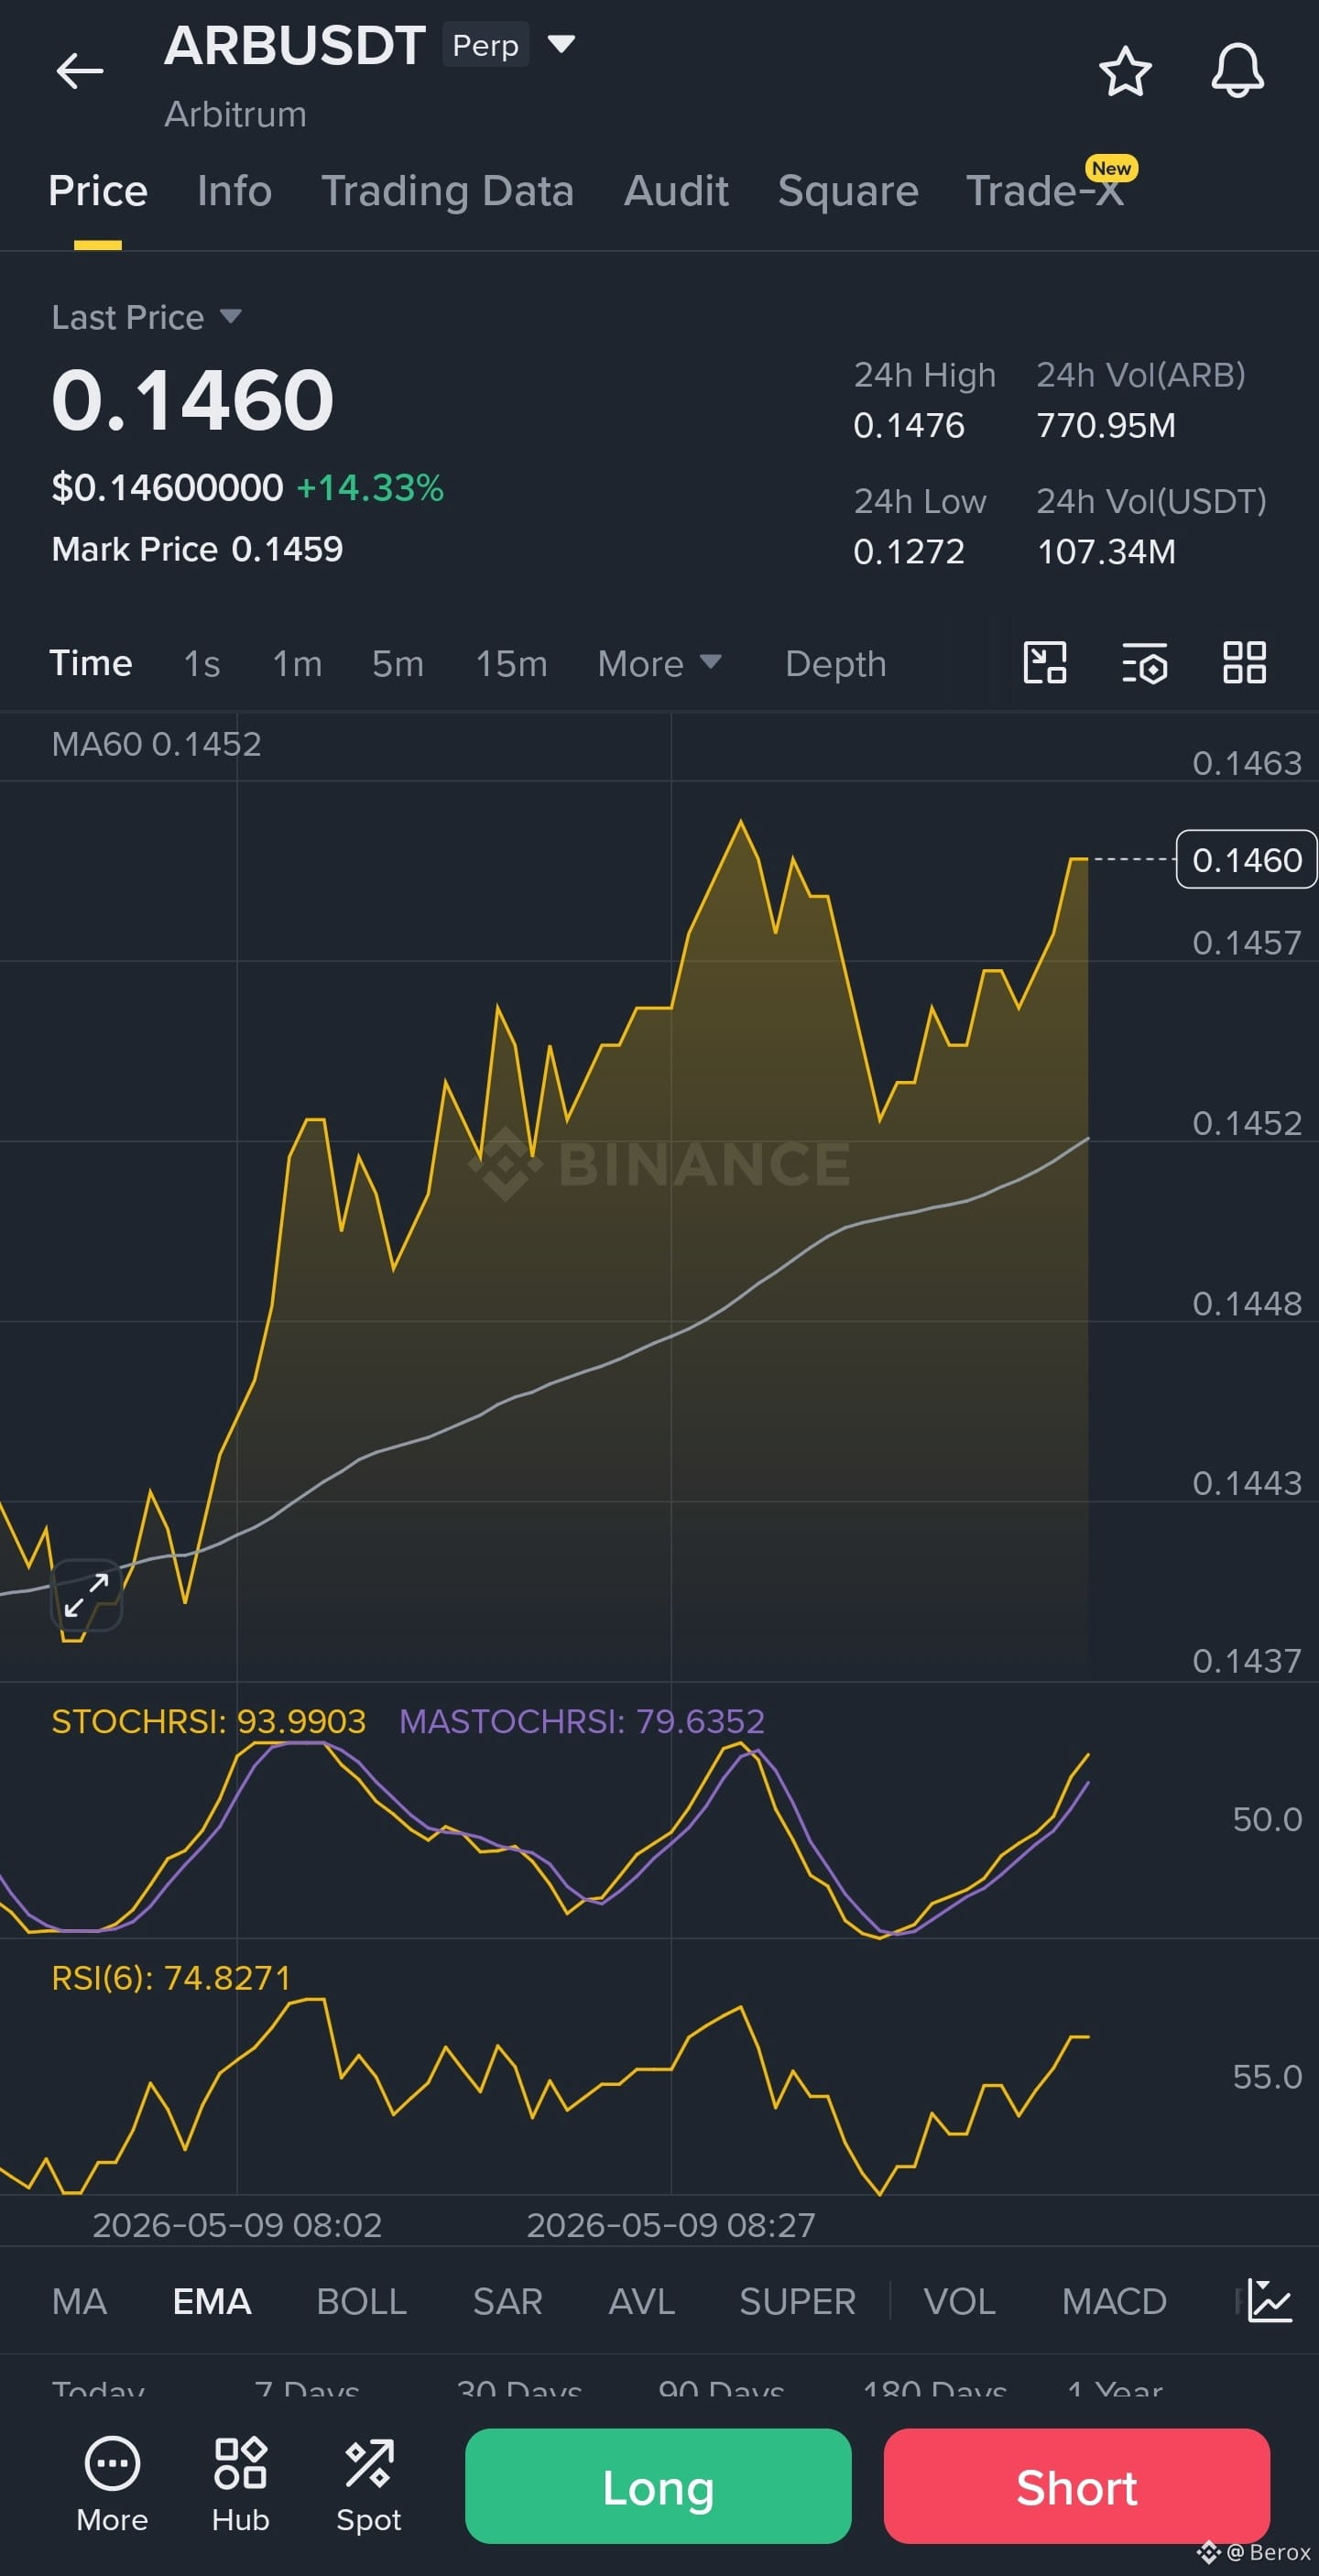Tap the 2026-05-09 08:02 time label
The height and width of the screenshot is (2576, 1319).
(x=237, y=2224)
